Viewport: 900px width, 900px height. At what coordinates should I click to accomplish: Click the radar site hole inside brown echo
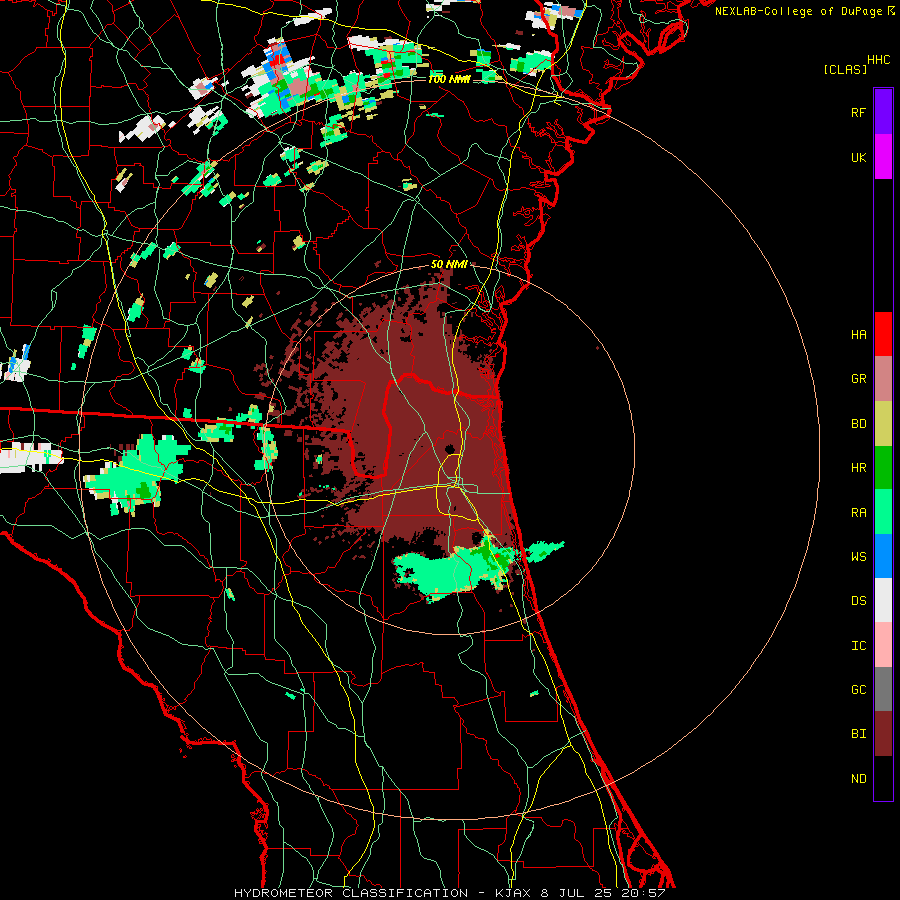449,449
